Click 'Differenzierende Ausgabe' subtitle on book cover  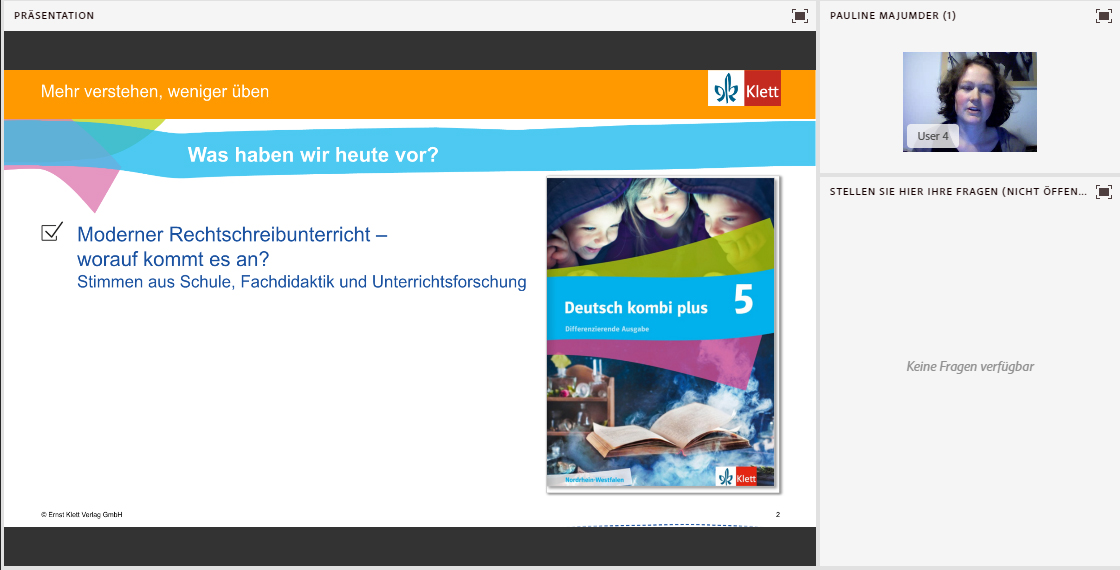606,329
